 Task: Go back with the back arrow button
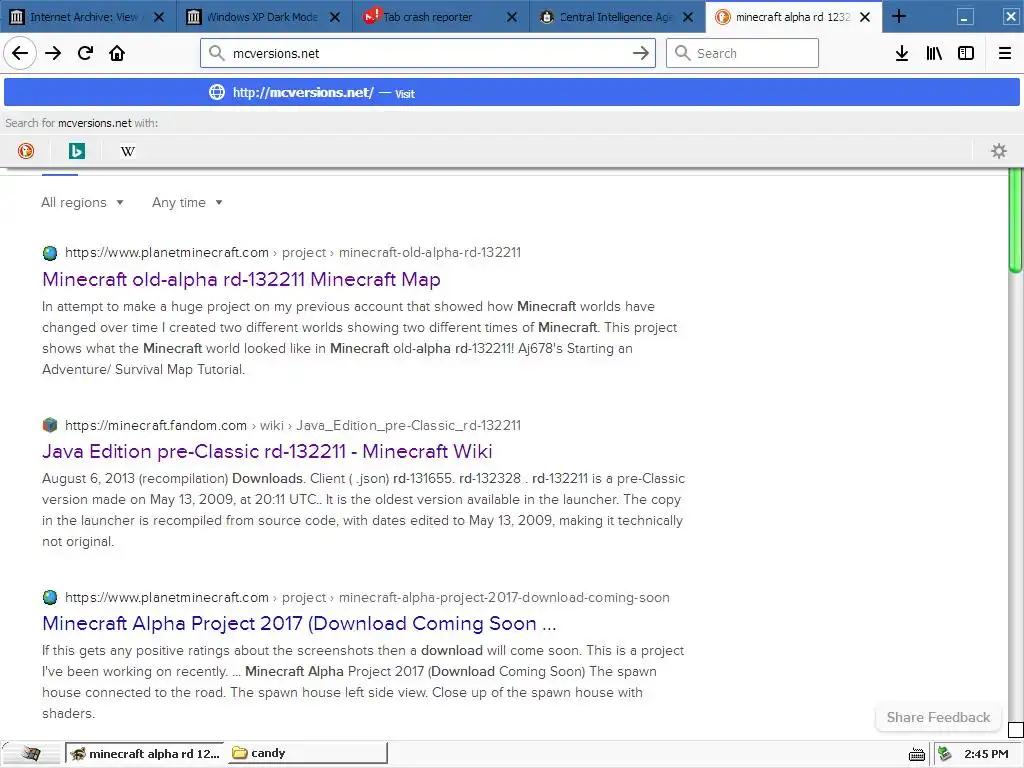click(20, 53)
